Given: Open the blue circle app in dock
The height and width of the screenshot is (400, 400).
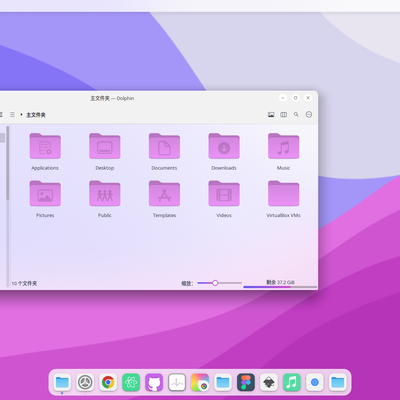Looking at the screenshot, I should pos(315,382).
